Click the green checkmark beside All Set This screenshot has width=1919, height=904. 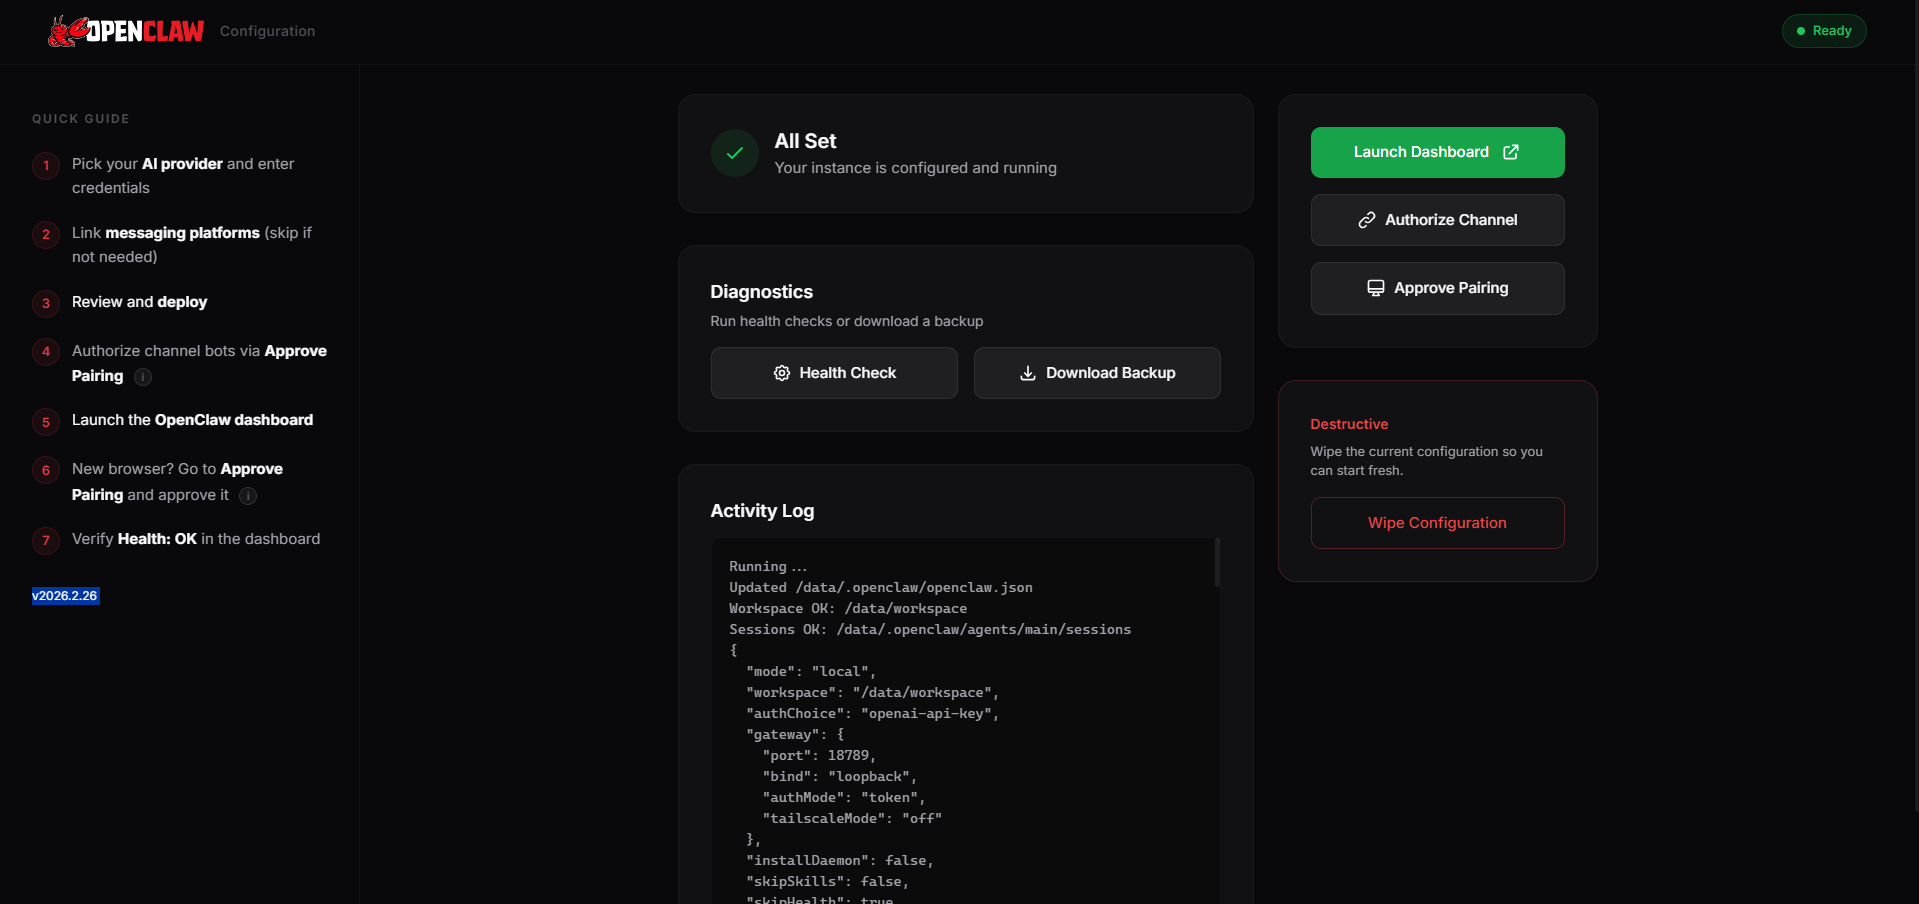click(x=733, y=152)
